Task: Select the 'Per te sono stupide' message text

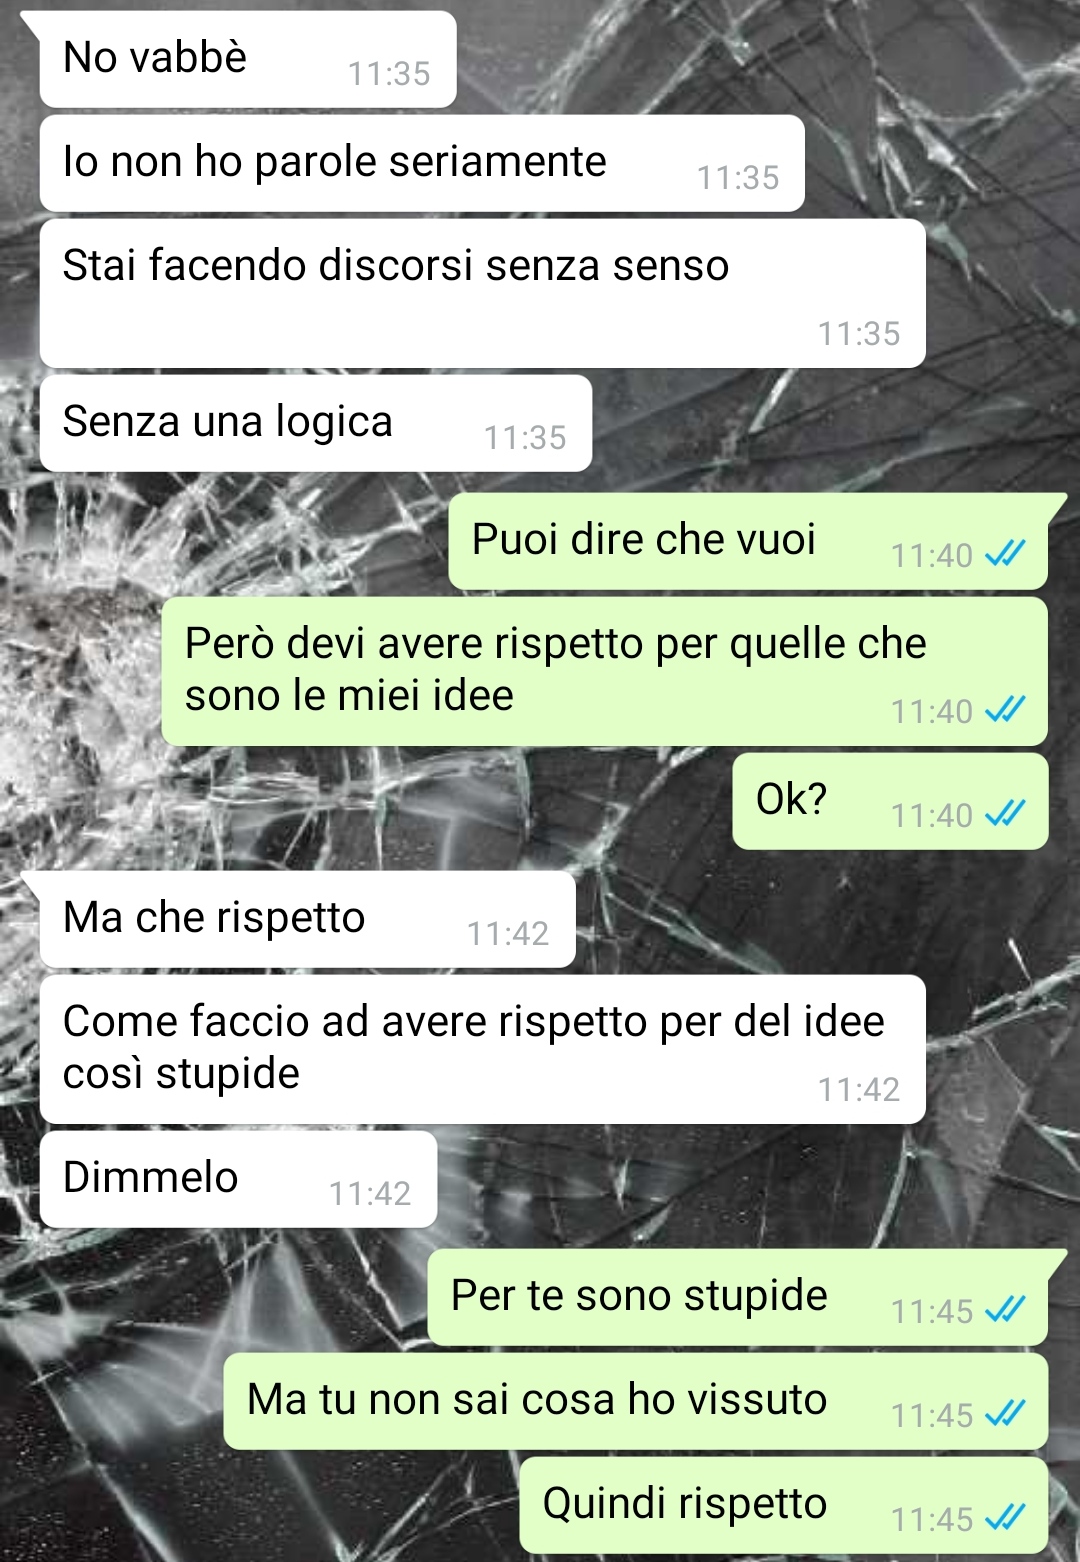Action: 639,1295
